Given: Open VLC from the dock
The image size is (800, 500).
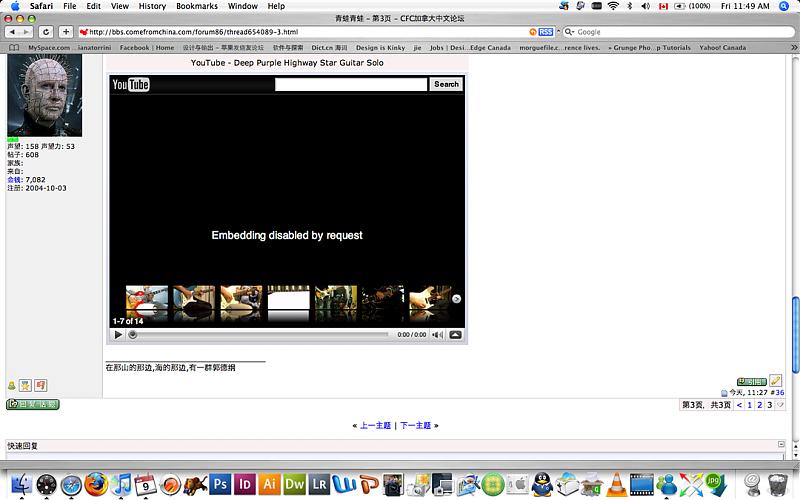Looking at the screenshot, I should [616, 484].
